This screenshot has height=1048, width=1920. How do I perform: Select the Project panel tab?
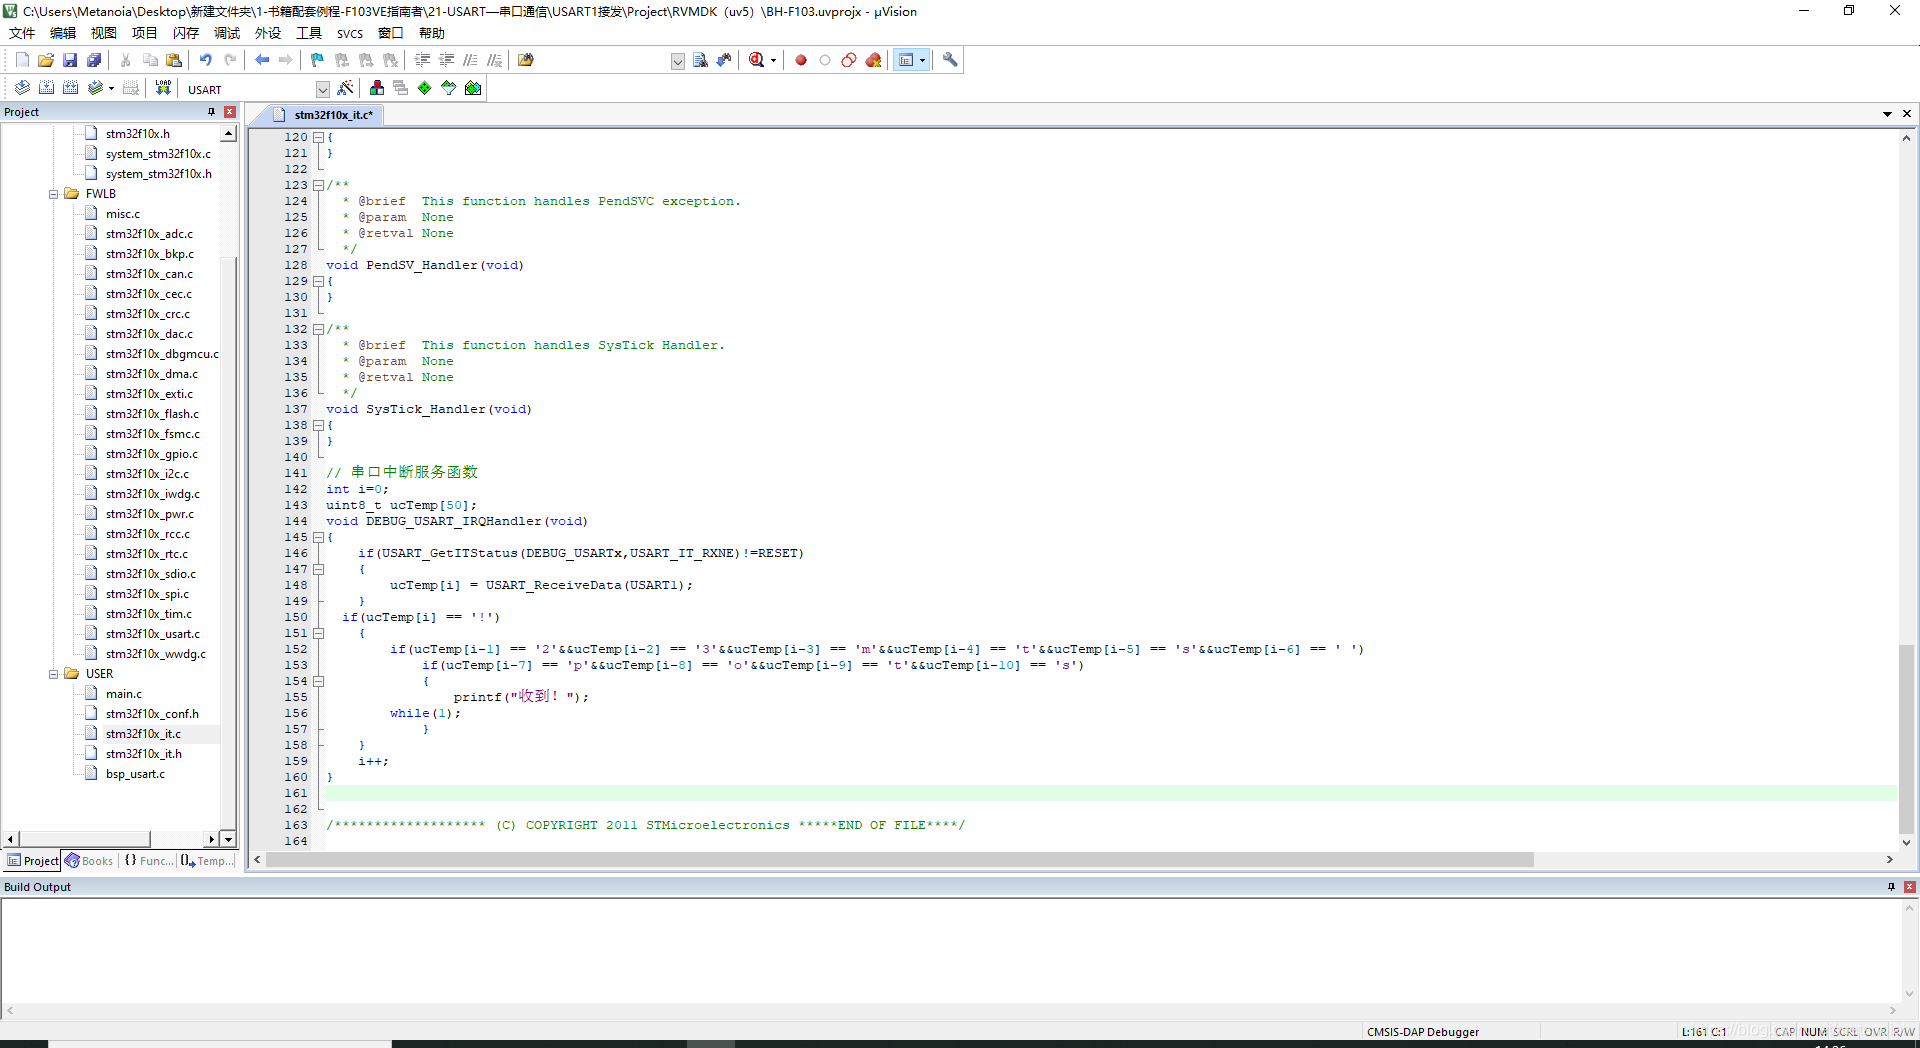click(x=33, y=861)
